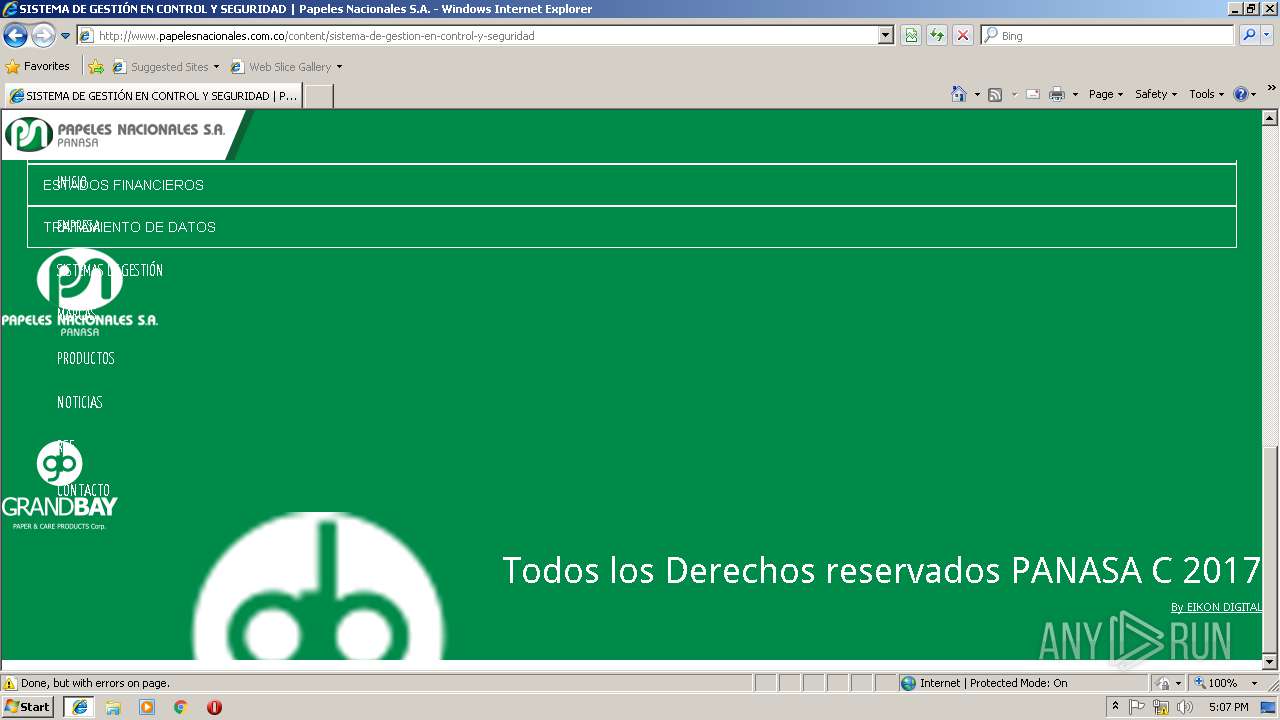Click the RSS Feeds icon
The width and height of the screenshot is (1280, 720).
coord(995,94)
